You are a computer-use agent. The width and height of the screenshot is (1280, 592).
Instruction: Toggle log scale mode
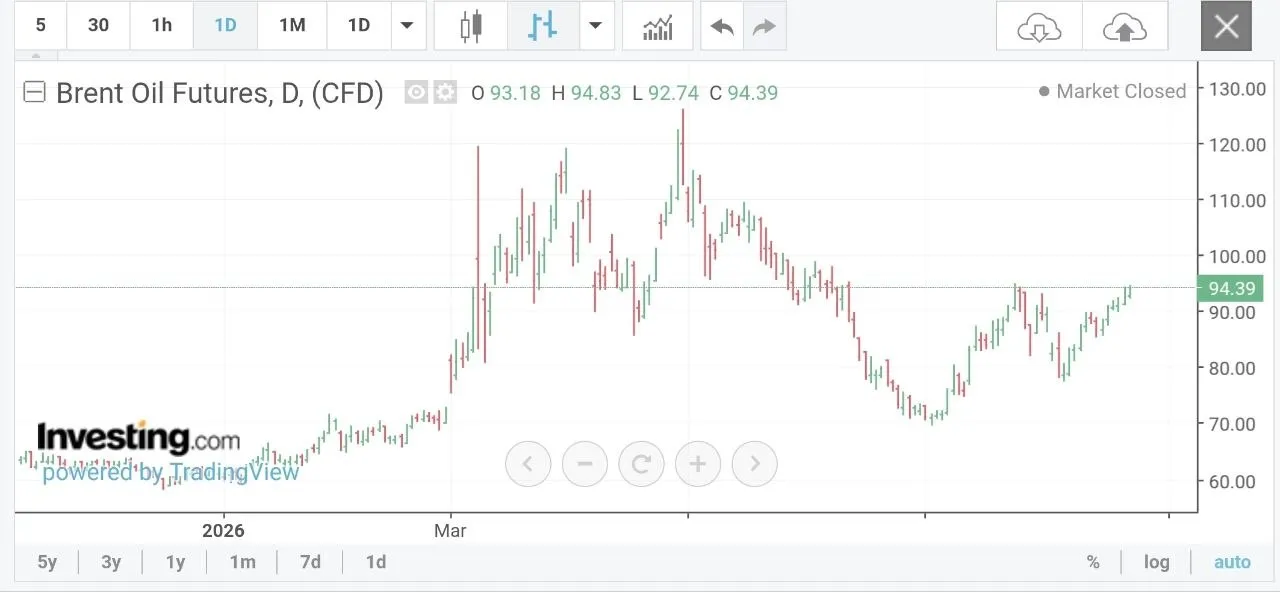[1156, 562]
